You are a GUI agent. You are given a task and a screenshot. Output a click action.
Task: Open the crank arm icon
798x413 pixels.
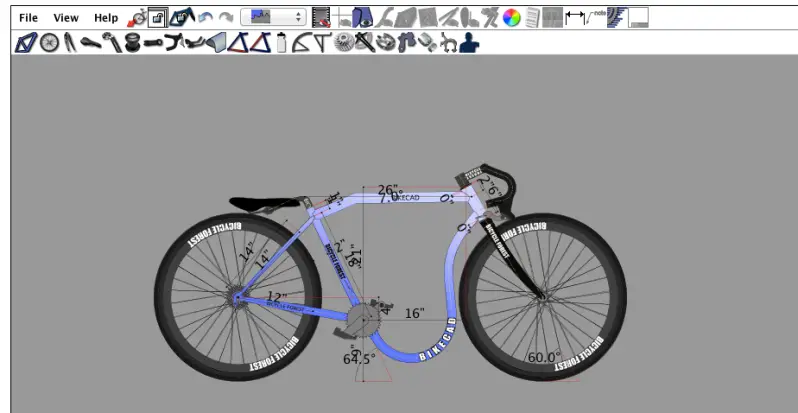(x=365, y=43)
